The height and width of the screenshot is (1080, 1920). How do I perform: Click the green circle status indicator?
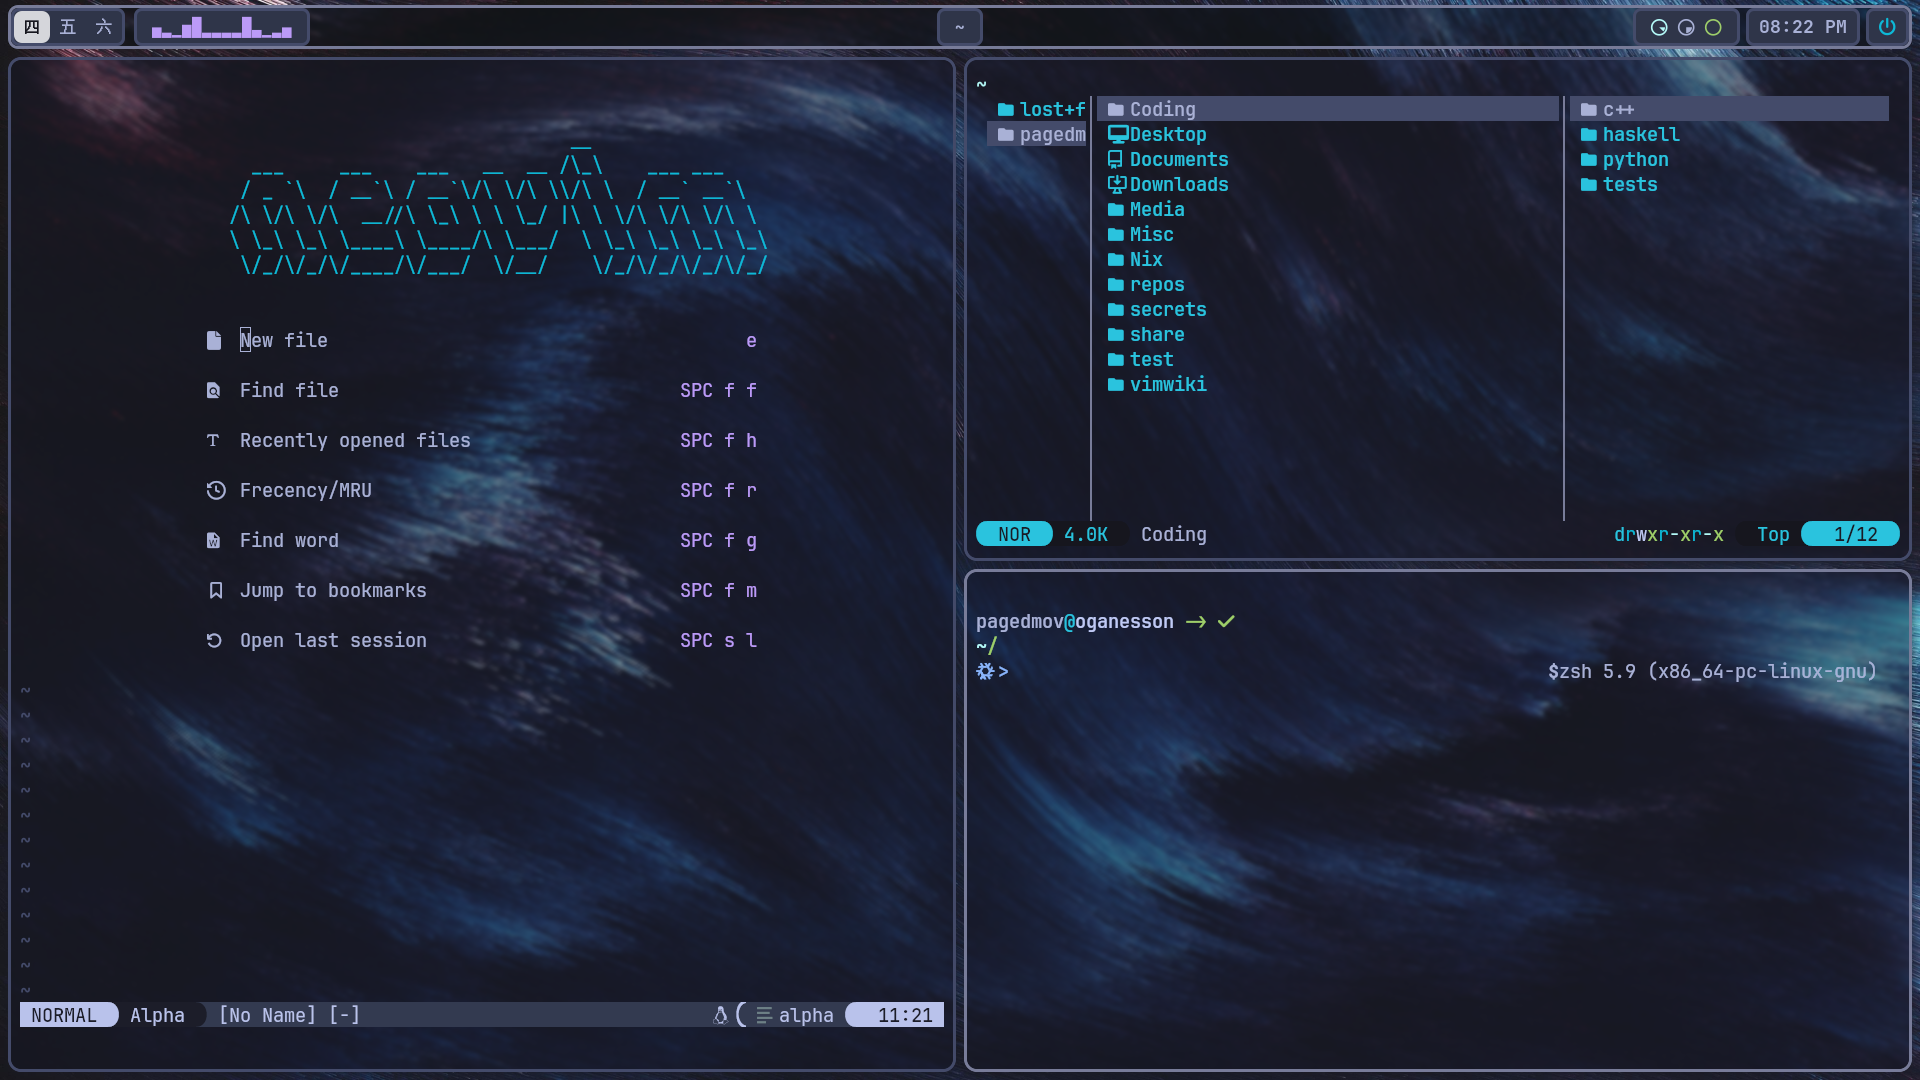tap(1711, 27)
